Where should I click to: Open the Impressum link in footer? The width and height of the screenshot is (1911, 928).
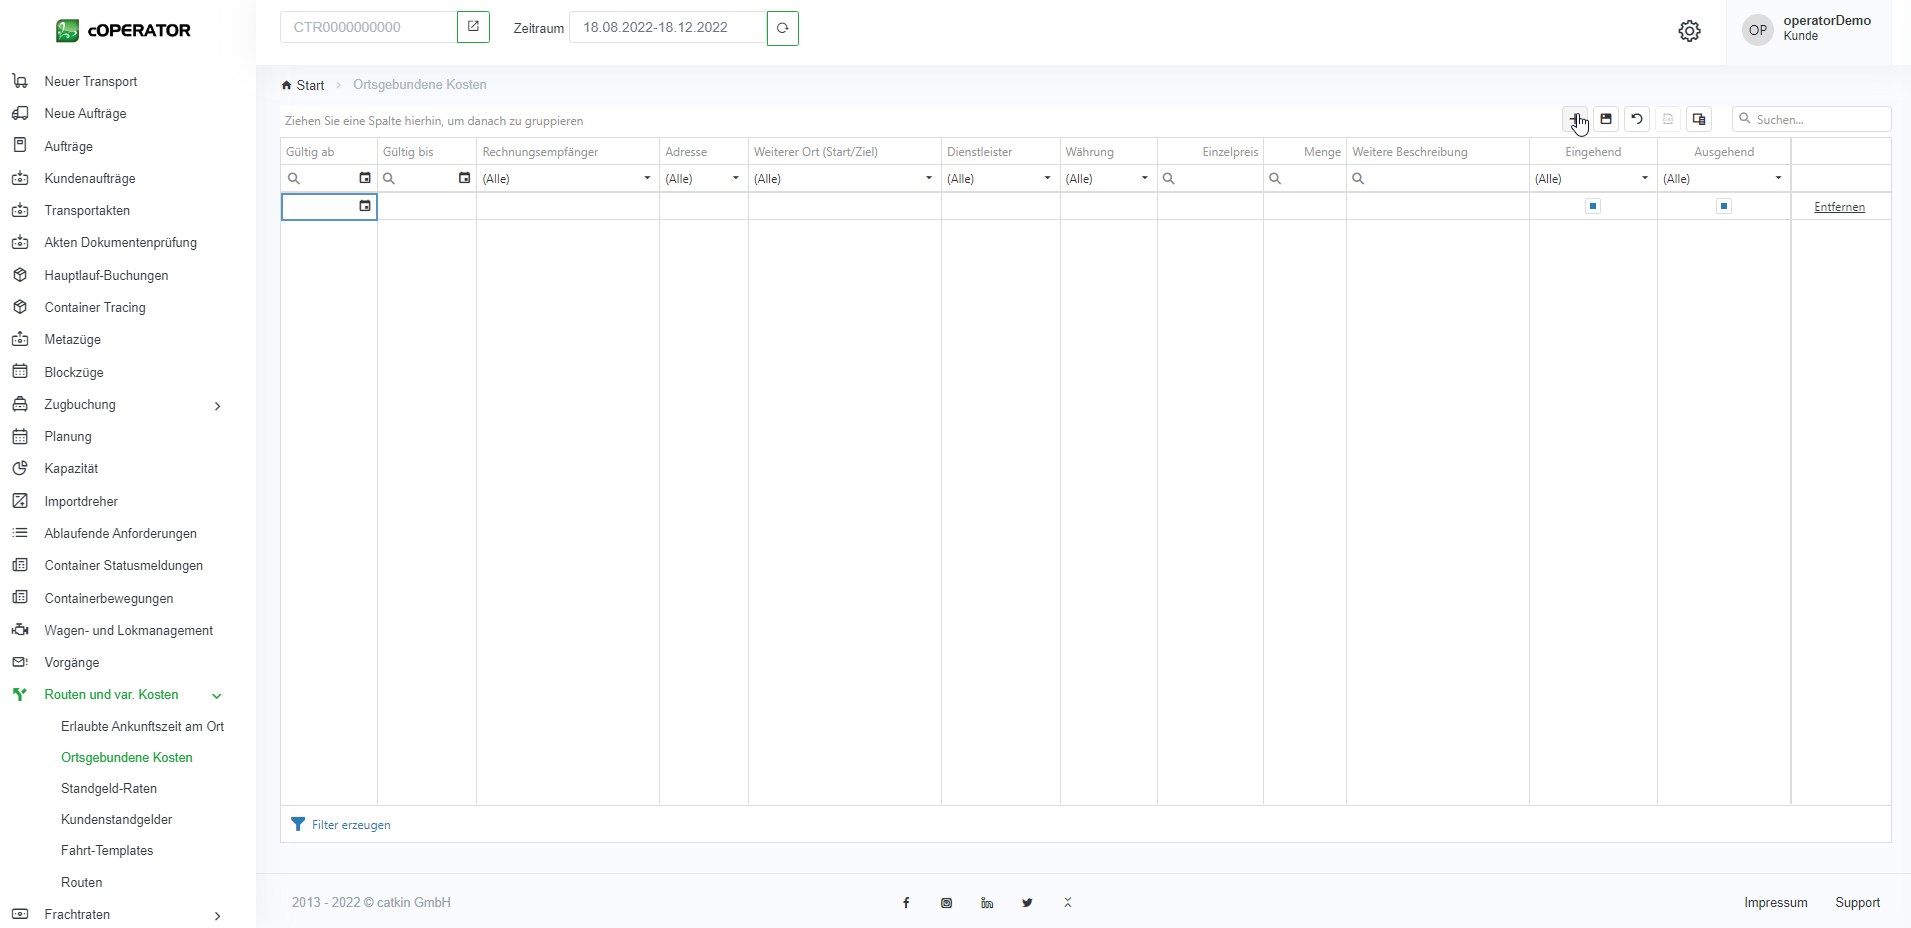1775,902
